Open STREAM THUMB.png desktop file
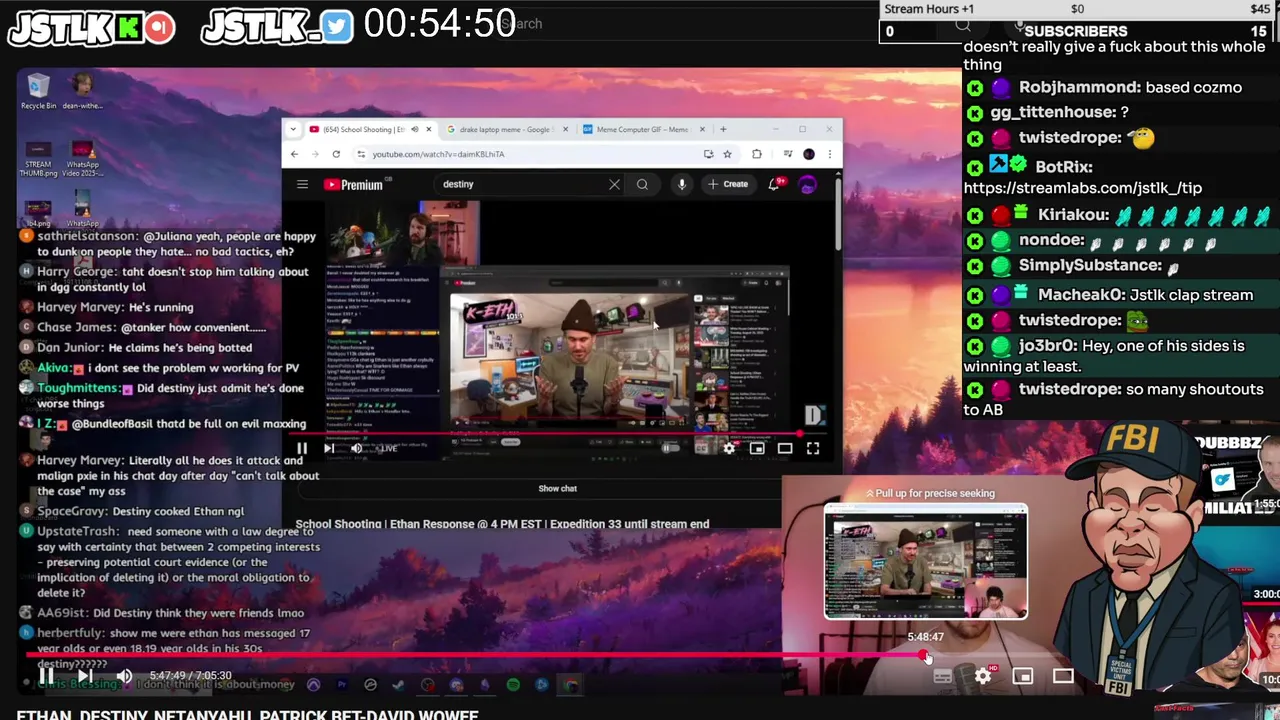Screen dimensions: 1280x720 point(38,158)
